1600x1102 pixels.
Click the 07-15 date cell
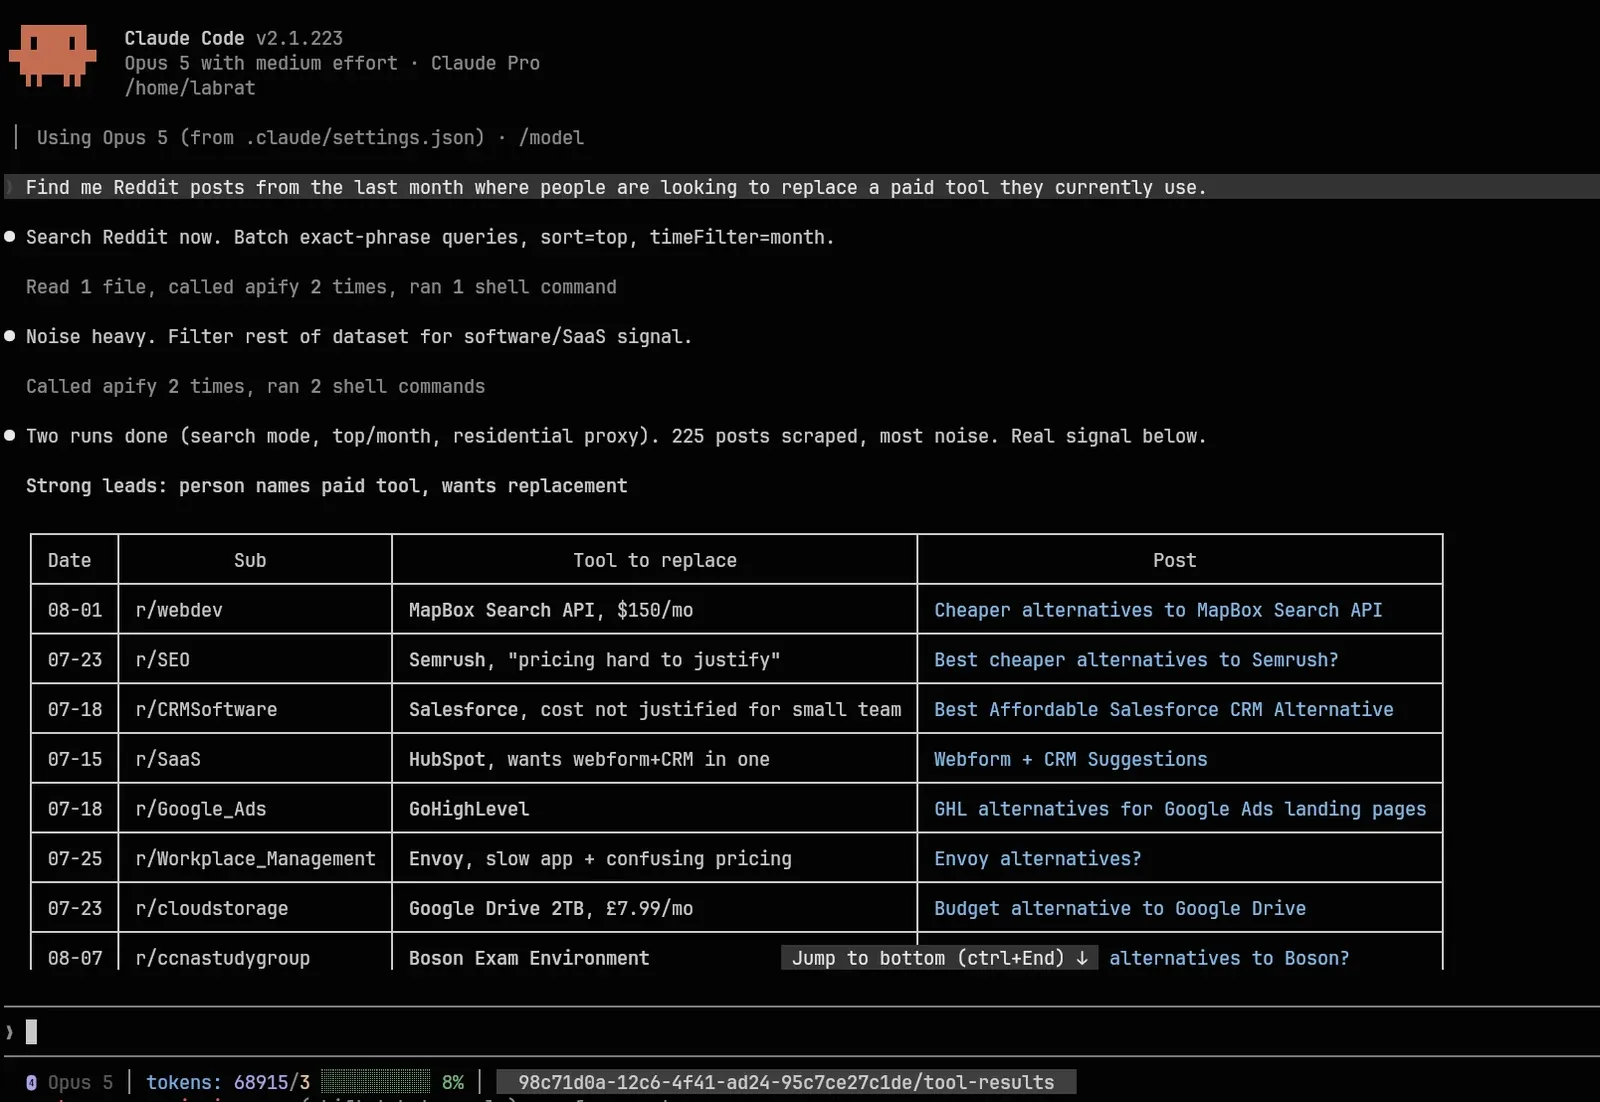[75, 759]
